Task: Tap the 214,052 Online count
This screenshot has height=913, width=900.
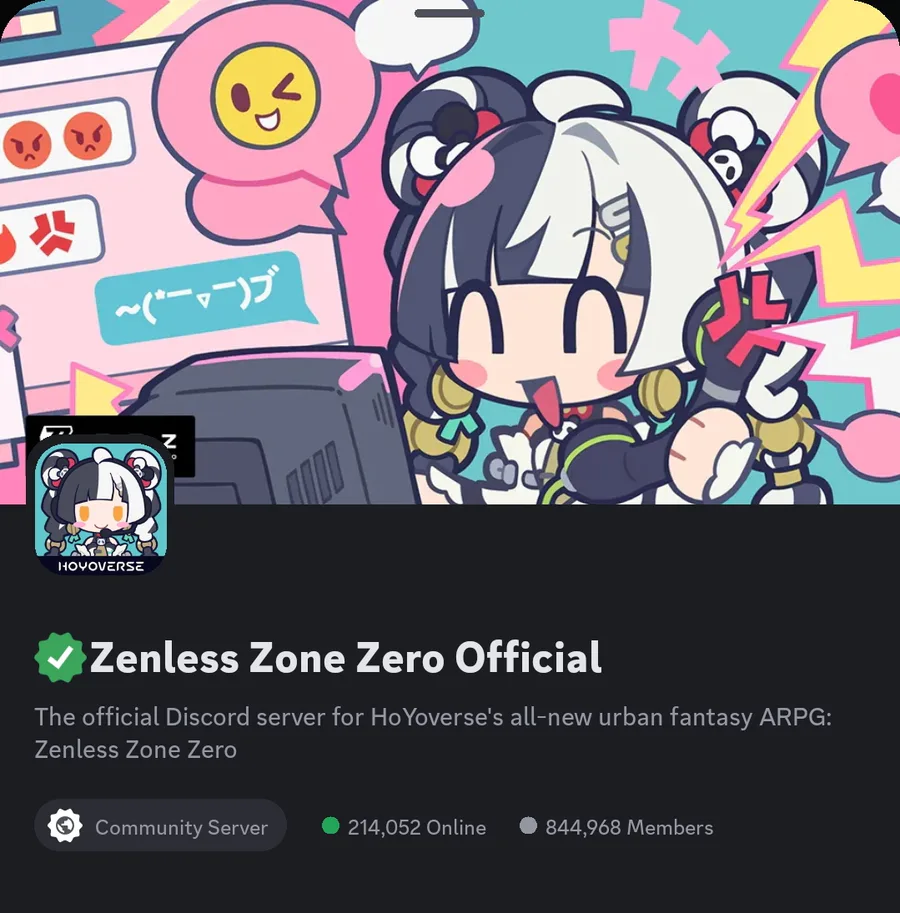Action: (x=417, y=827)
